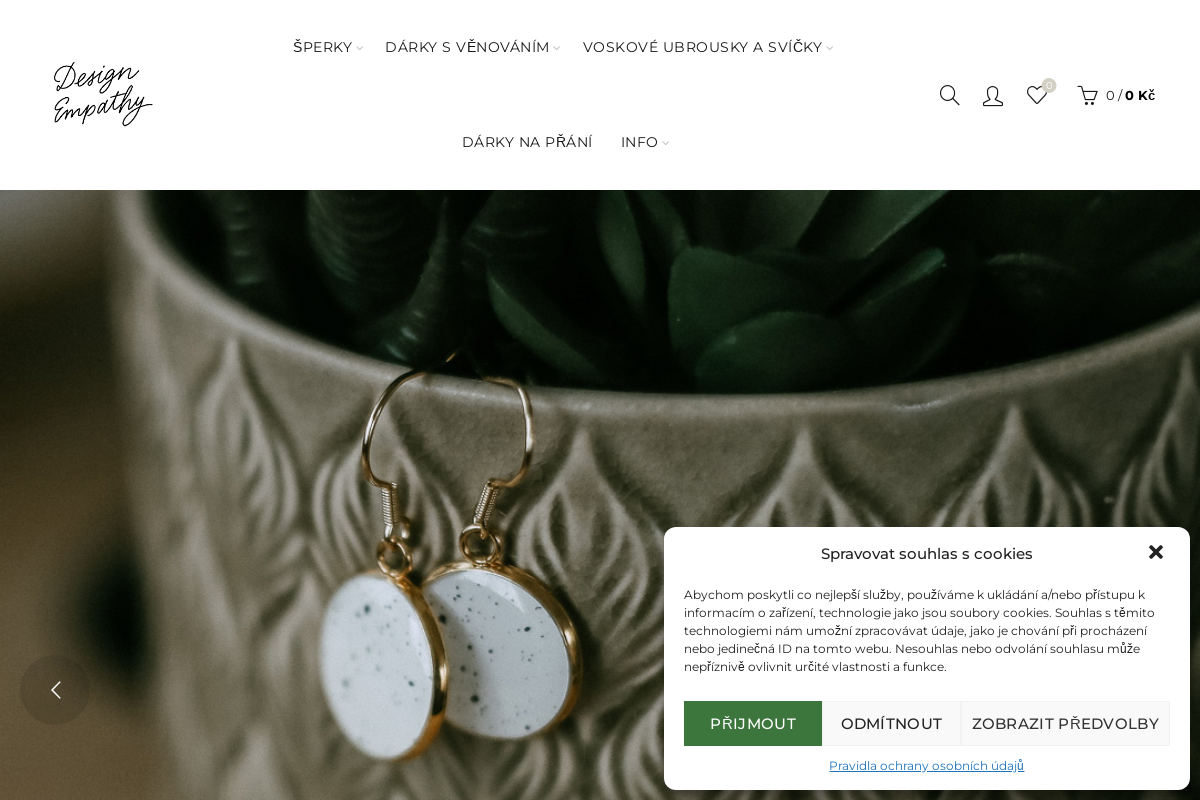
Task: Open the search magnifier icon
Action: 949,95
